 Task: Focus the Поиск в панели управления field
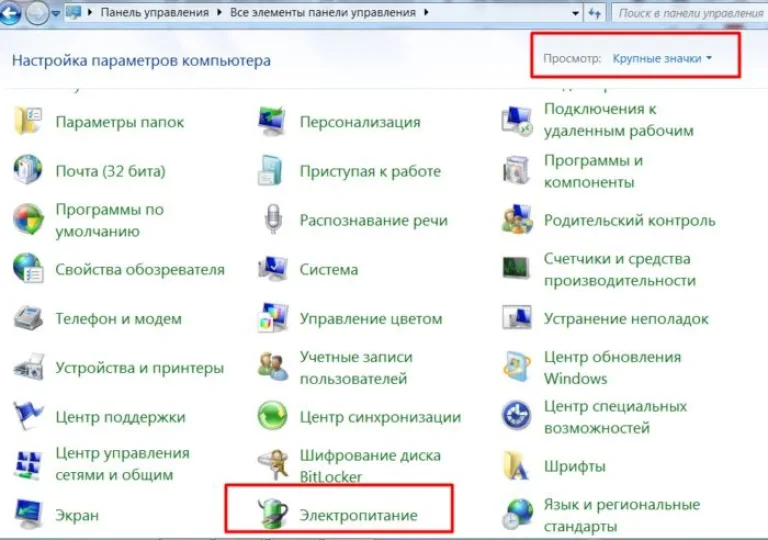pyautogui.click(x=690, y=13)
